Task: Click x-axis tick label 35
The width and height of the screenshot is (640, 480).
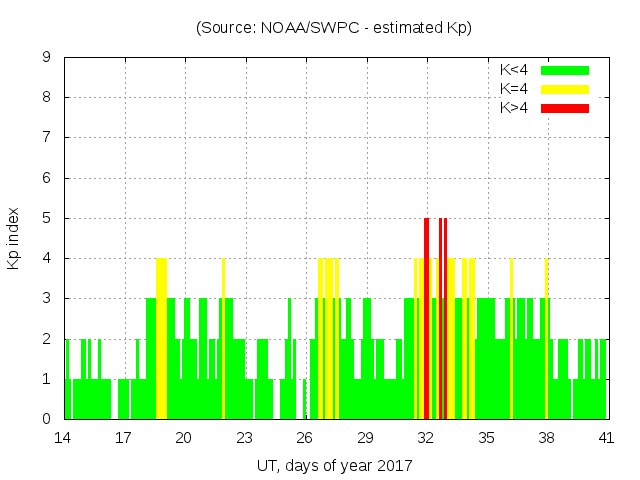Action: (486, 438)
